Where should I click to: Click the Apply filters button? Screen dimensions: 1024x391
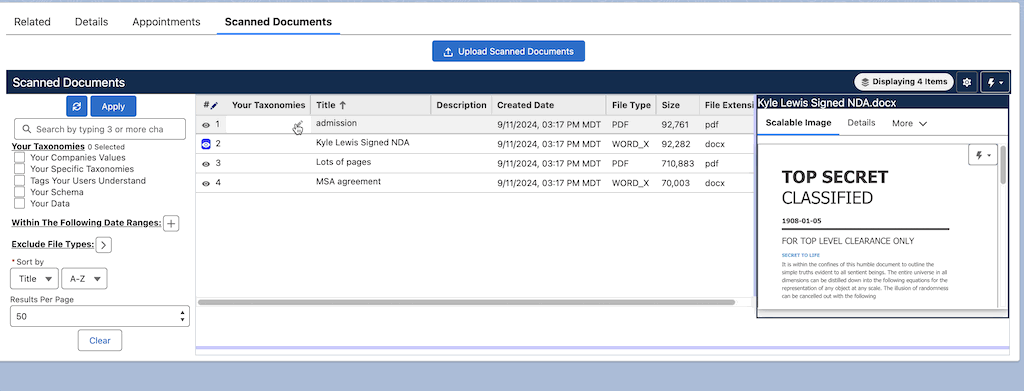(x=113, y=106)
